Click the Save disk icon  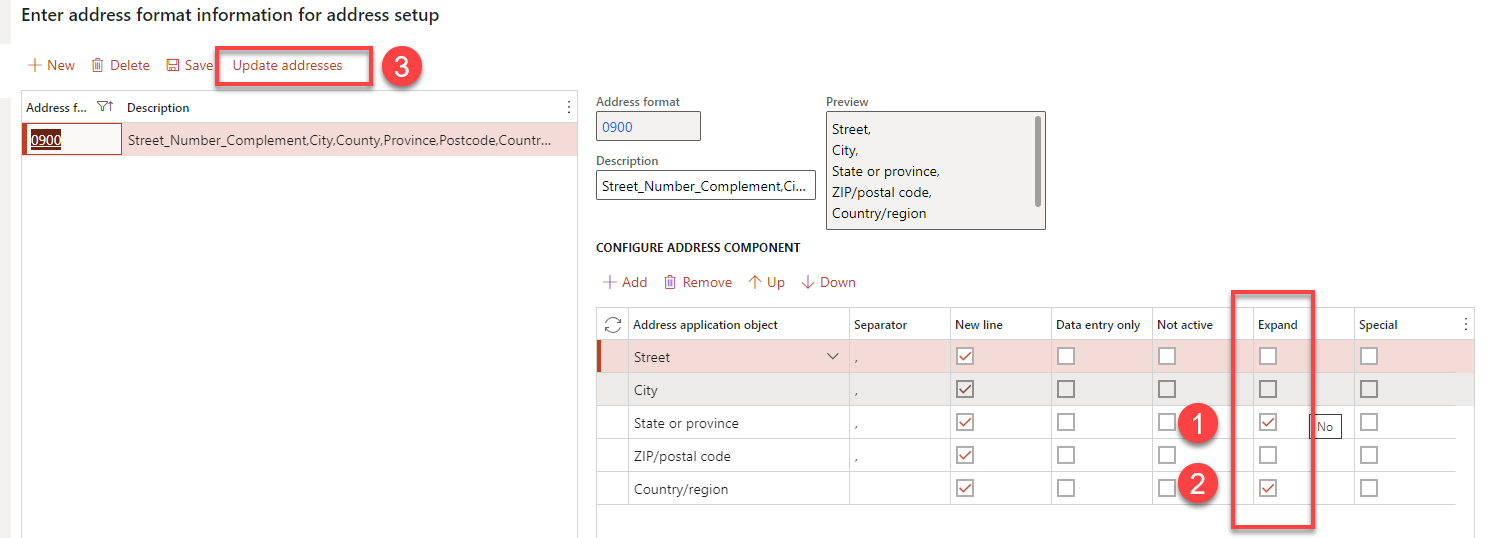(x=173, y=65)
